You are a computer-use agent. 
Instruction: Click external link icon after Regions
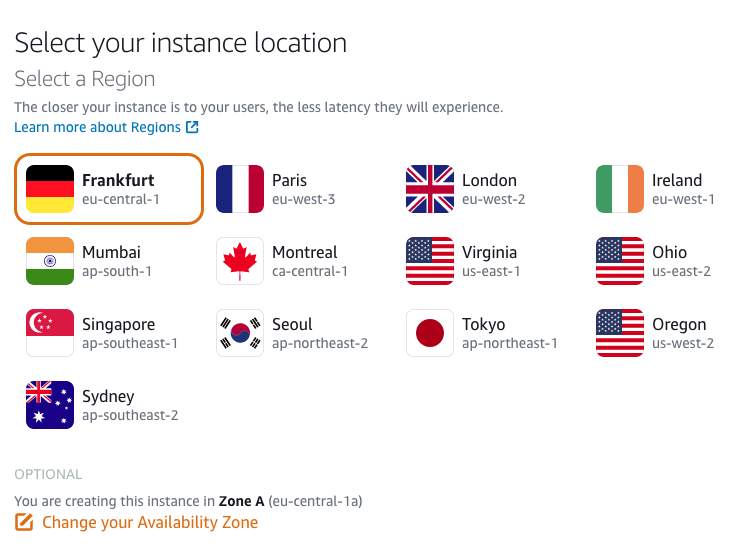pyautogui.click(x=192, y=127)
